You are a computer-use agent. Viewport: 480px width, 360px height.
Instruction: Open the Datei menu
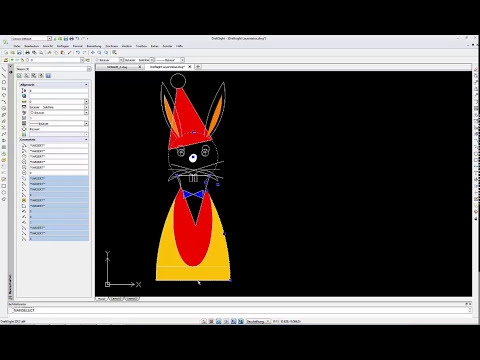(17, 46)
